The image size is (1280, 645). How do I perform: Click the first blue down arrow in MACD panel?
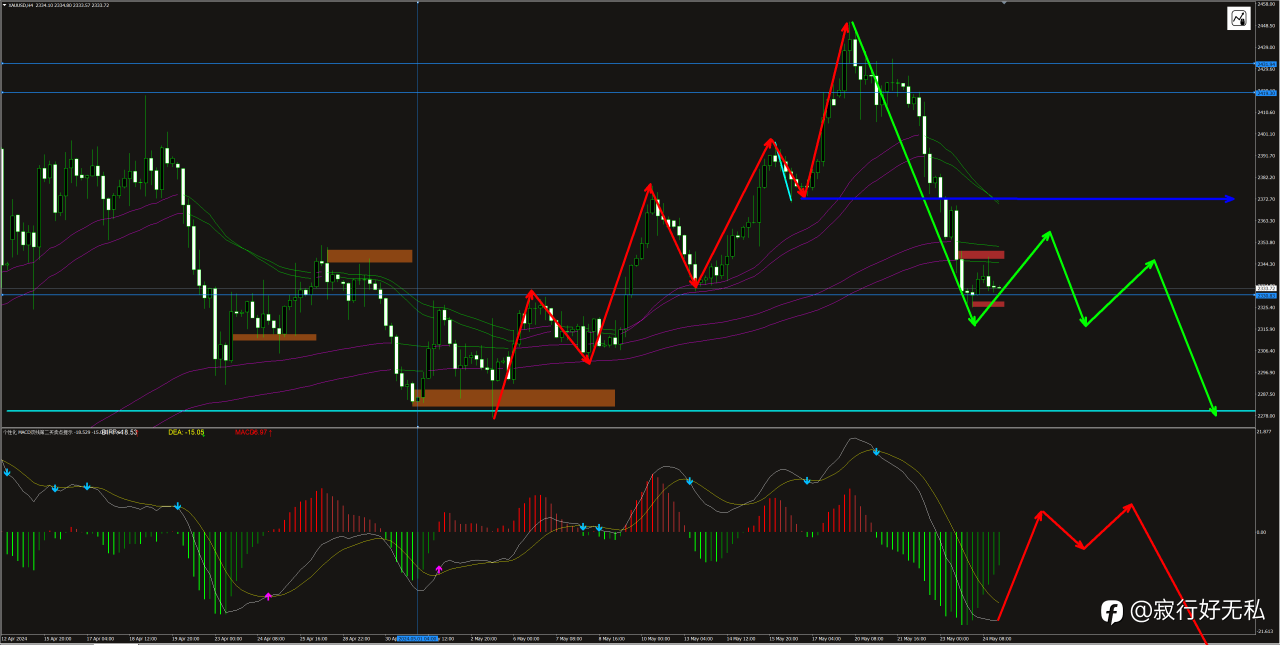pos(8,471)
